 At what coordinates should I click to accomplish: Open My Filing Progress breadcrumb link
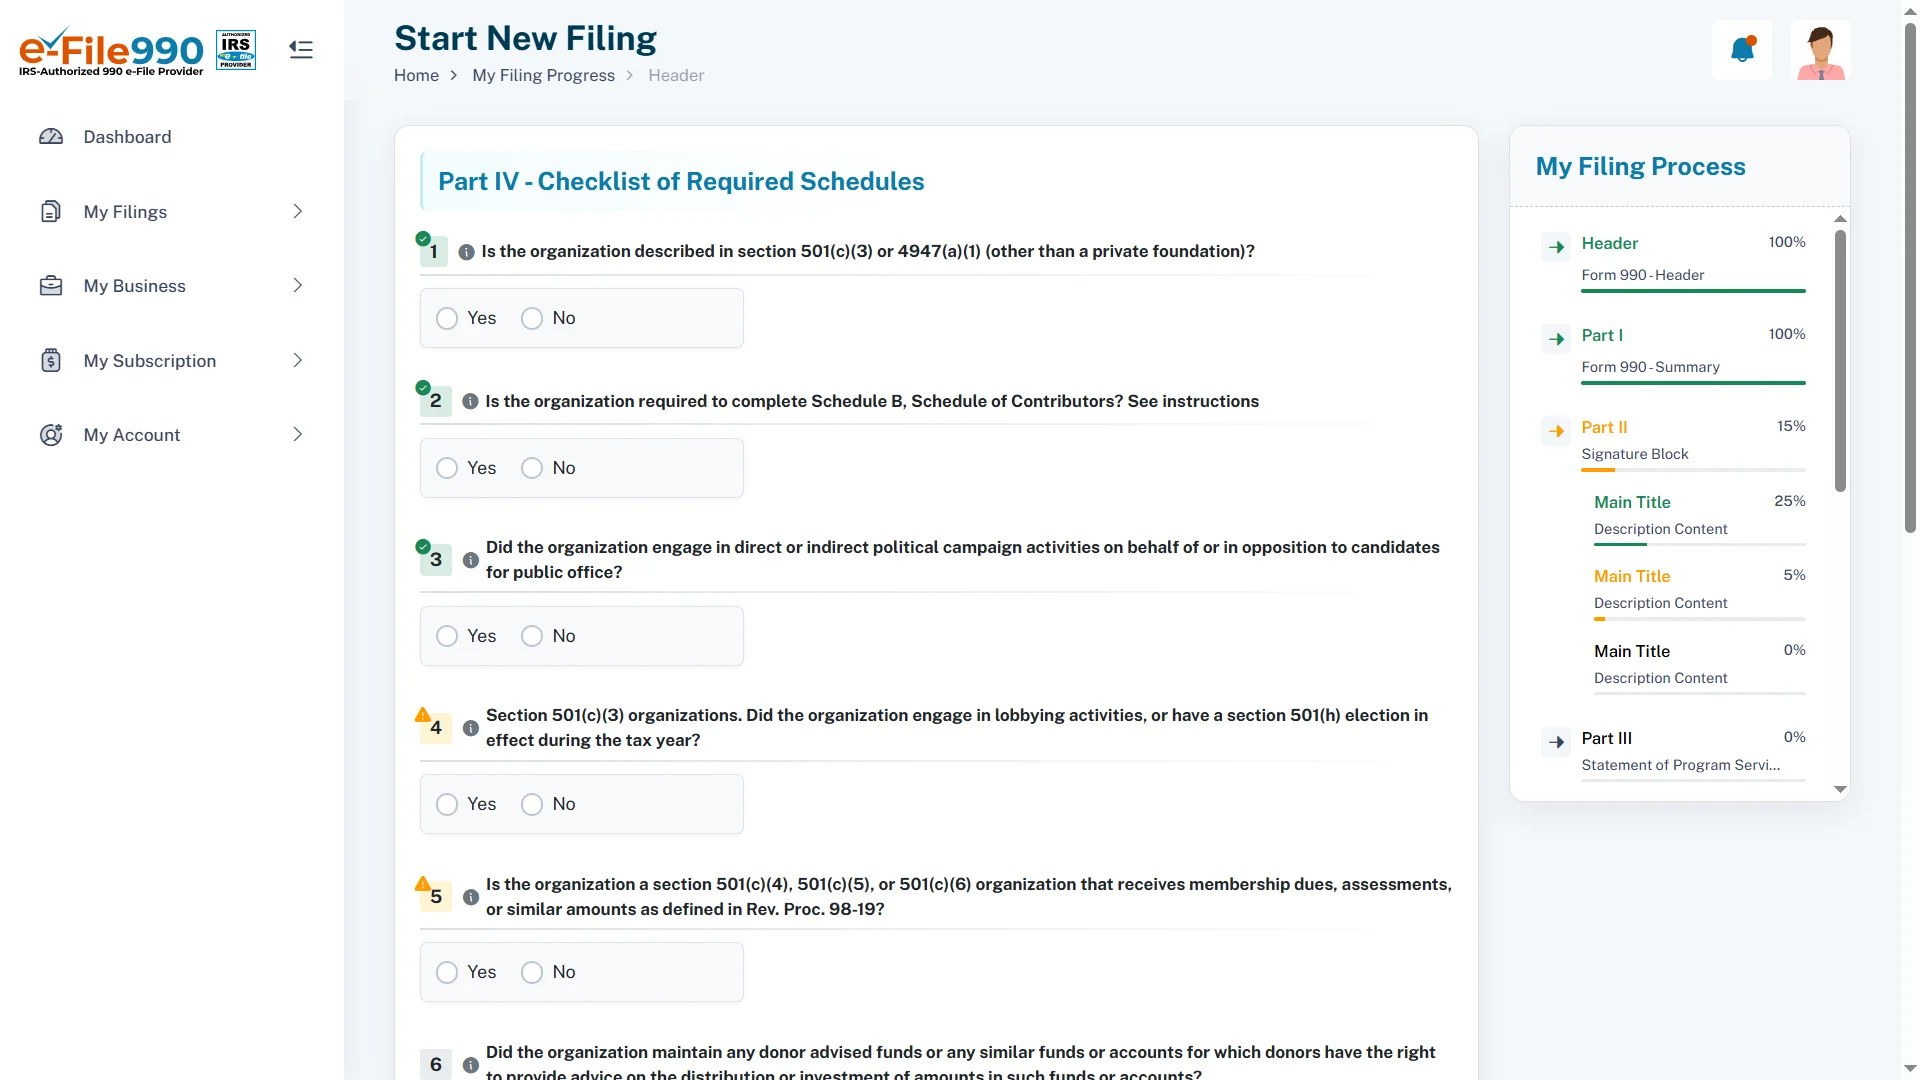pos(543,76)
